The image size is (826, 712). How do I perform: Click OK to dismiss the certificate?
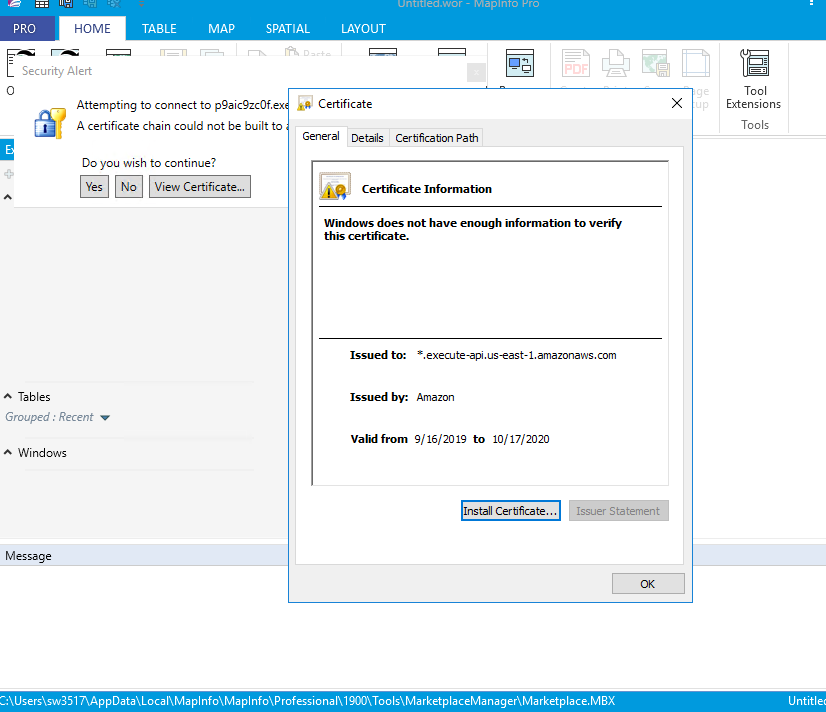tap(647, 584)
